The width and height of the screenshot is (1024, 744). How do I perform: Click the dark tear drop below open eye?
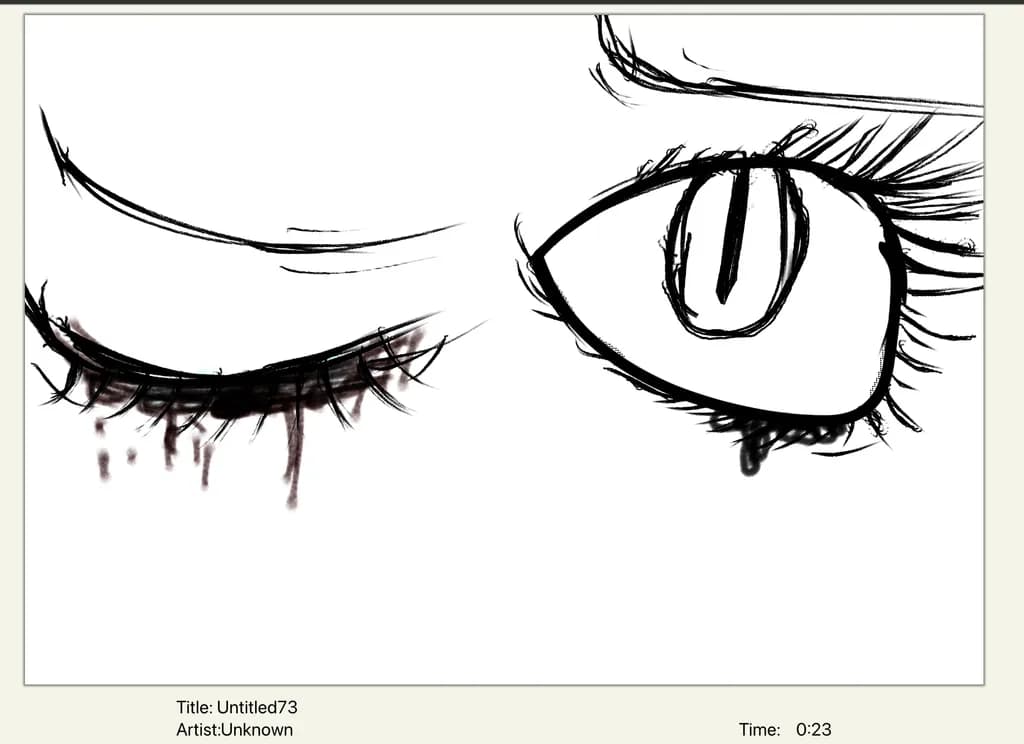pyautogui.click(x=750, y=457)
